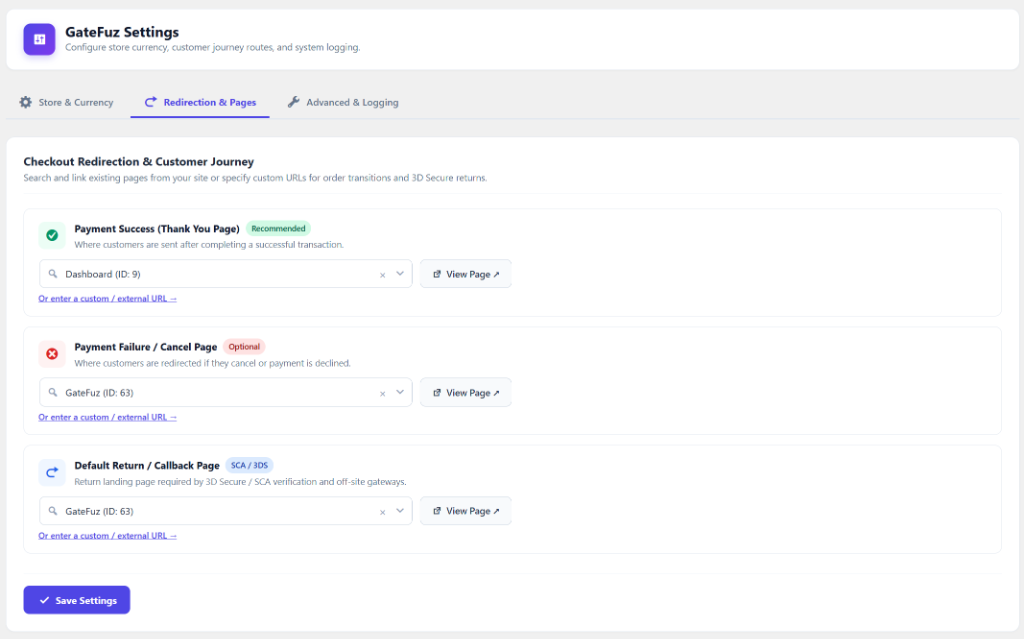Click external link icon on Payment Success View Page

click(437, 274)
